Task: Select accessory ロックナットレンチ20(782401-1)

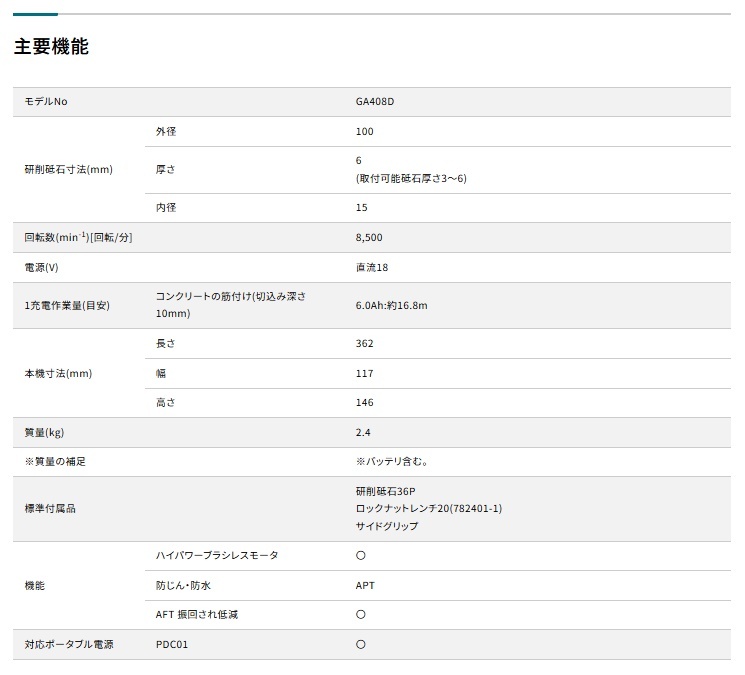Action: (x=429, y=509)
